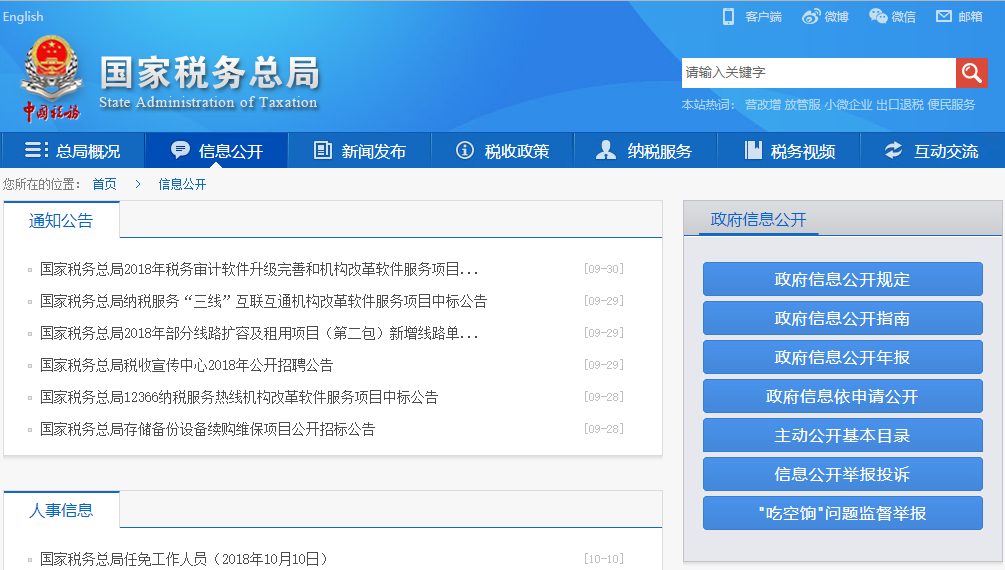The width and height of the screenshot is (1005, 570).
Task: Go to 首页 in breadcrumb
Action: 104,185
